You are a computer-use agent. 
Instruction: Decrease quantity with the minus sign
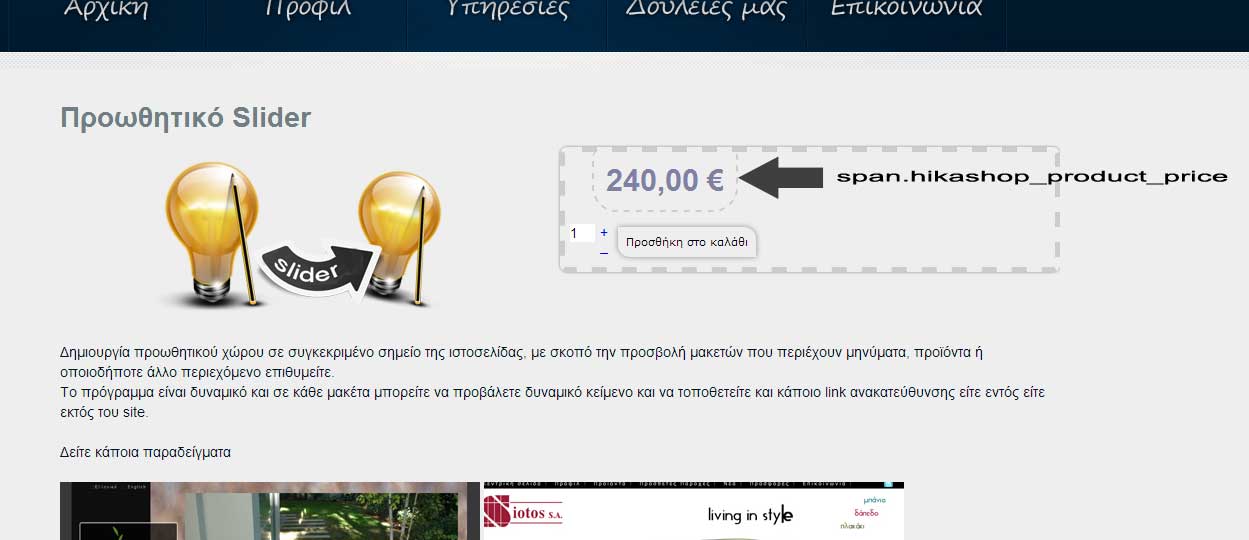[604, 252]
